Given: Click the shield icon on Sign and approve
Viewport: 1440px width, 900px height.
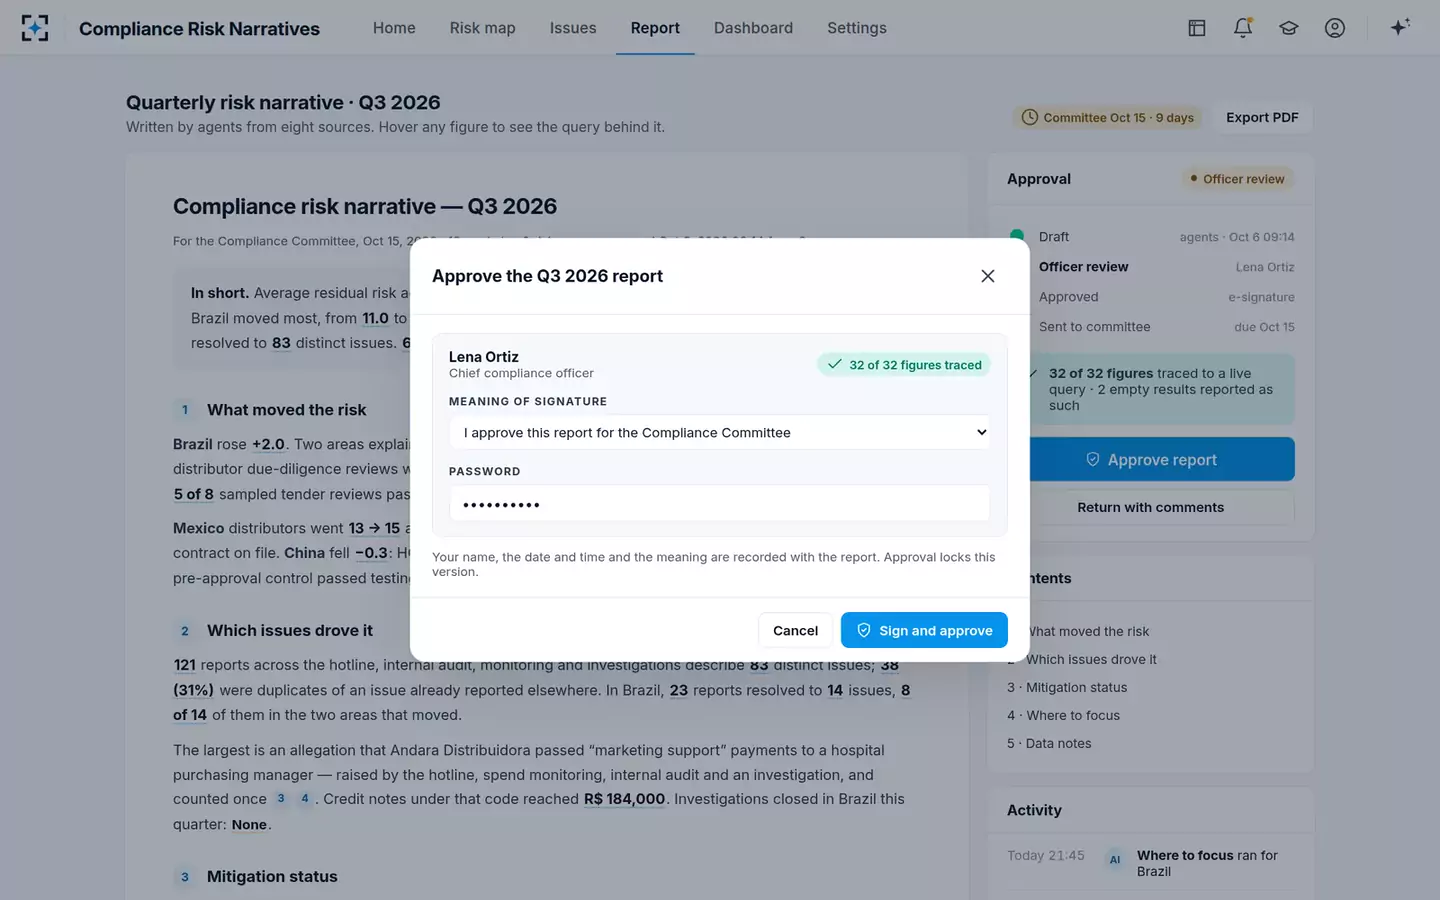Looking at the screenshot, I should click(x=864, y=630).
